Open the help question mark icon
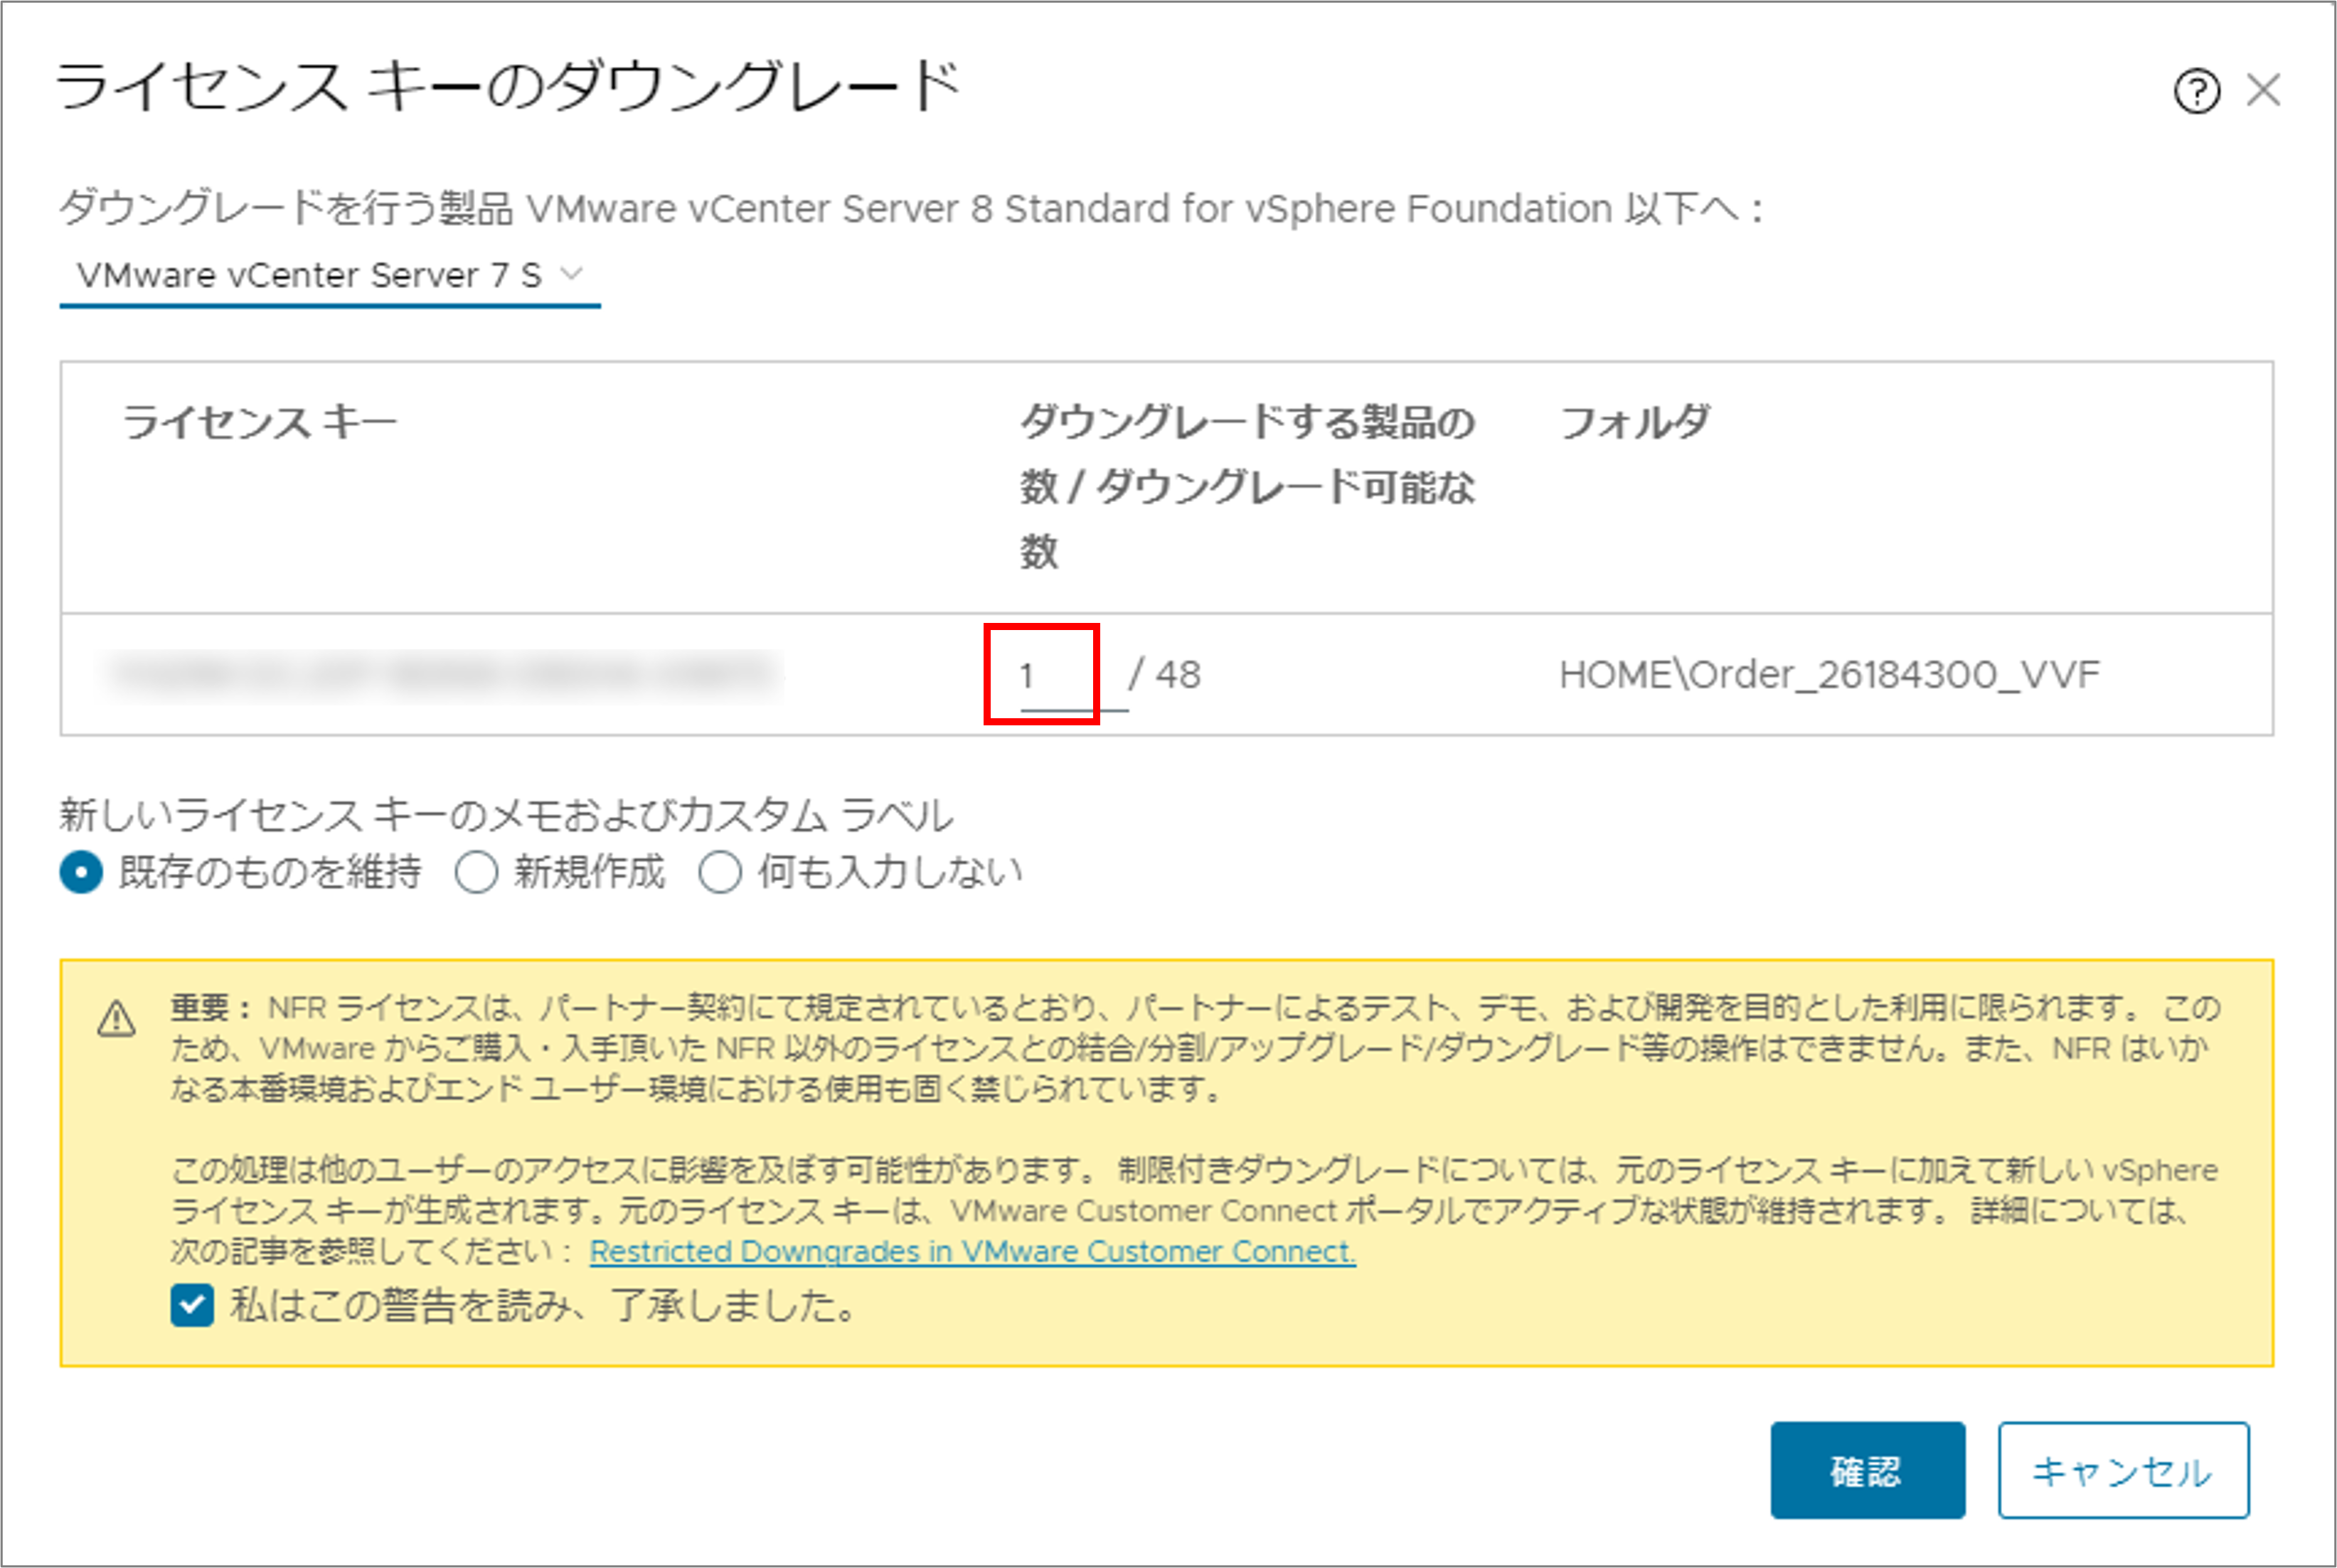This screenshot has width=2337, height=1568. tap(2197, 92)
